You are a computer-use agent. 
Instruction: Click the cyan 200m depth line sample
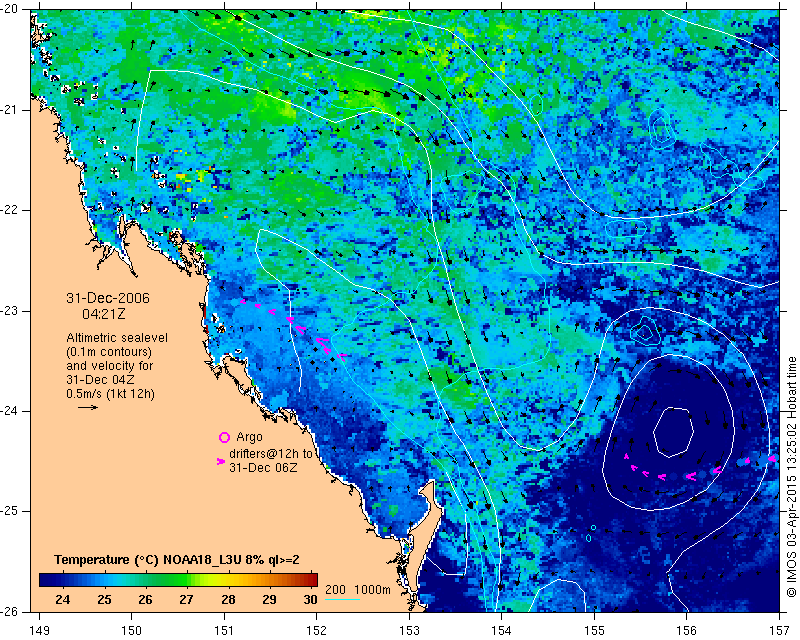coord(343,599)
